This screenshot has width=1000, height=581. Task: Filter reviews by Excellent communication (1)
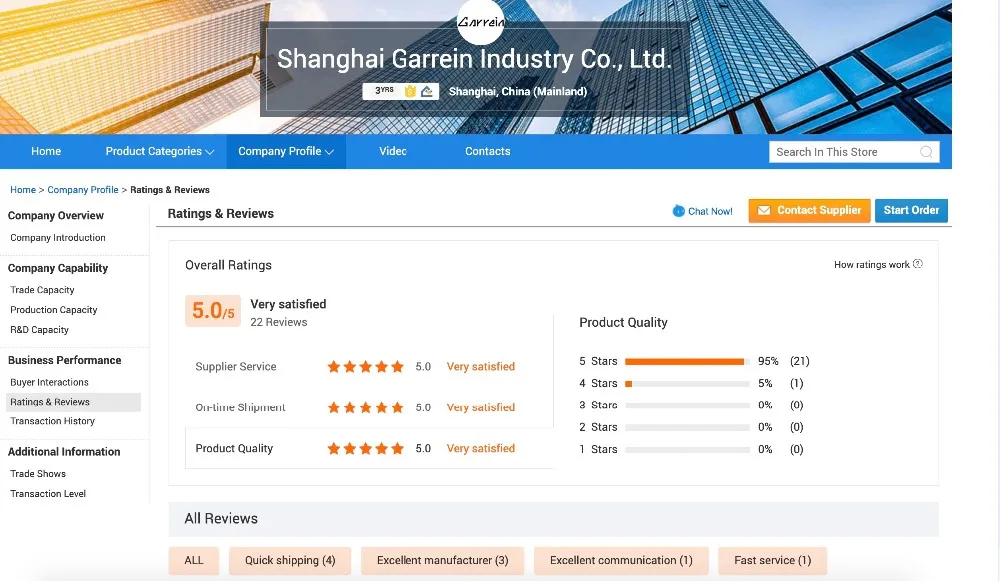(621, 561)
